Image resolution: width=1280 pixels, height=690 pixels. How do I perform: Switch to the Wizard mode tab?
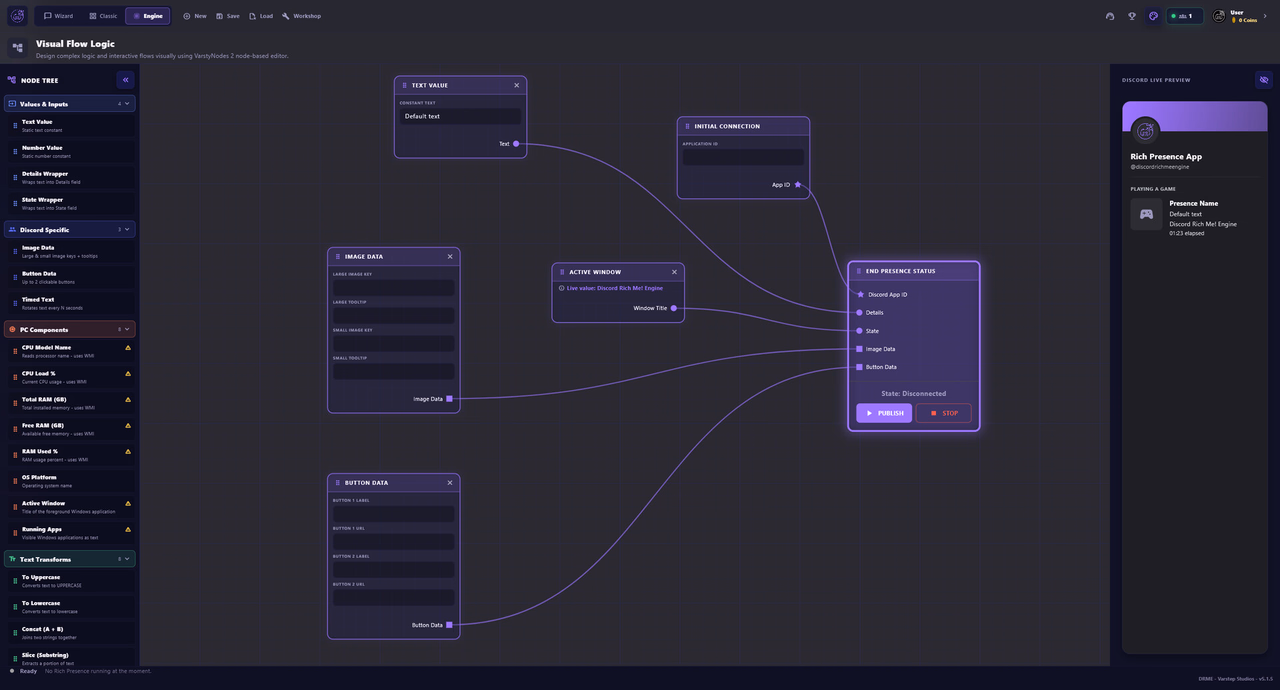coord(58,16)
